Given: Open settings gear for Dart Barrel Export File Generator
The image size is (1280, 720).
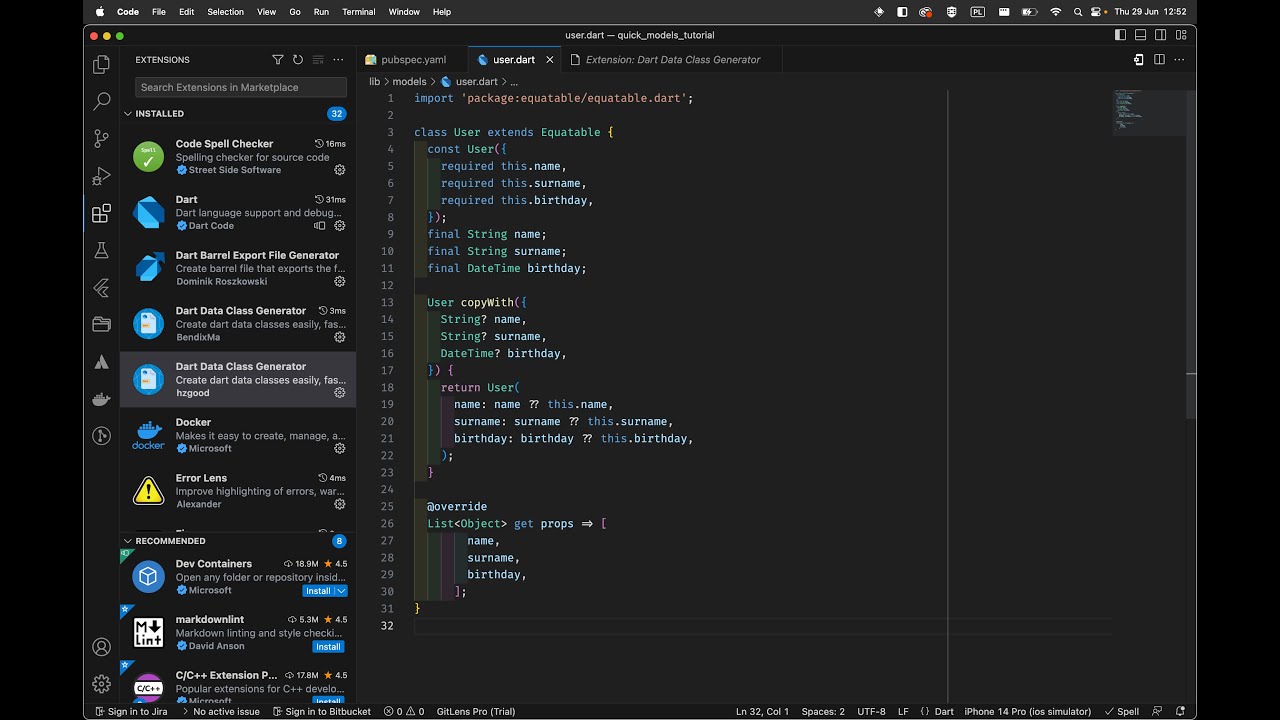Looking at the screenshot, I should point(339,282).
